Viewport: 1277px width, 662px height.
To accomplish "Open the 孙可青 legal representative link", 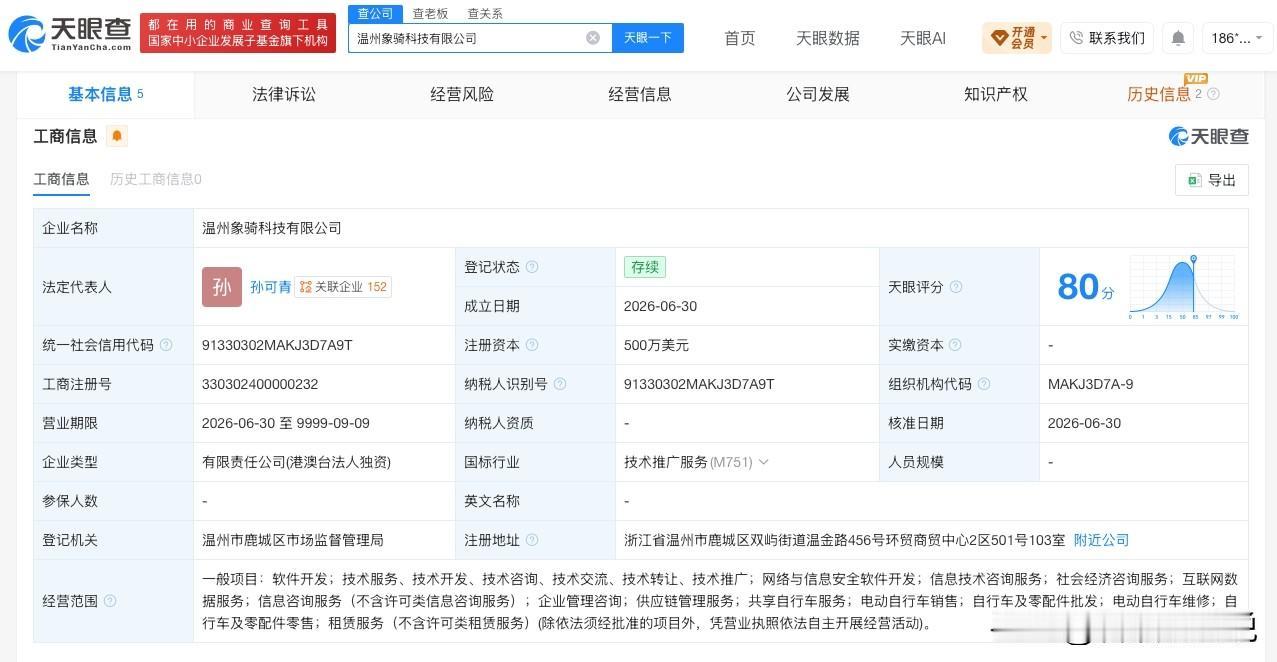I will [271, 287].
